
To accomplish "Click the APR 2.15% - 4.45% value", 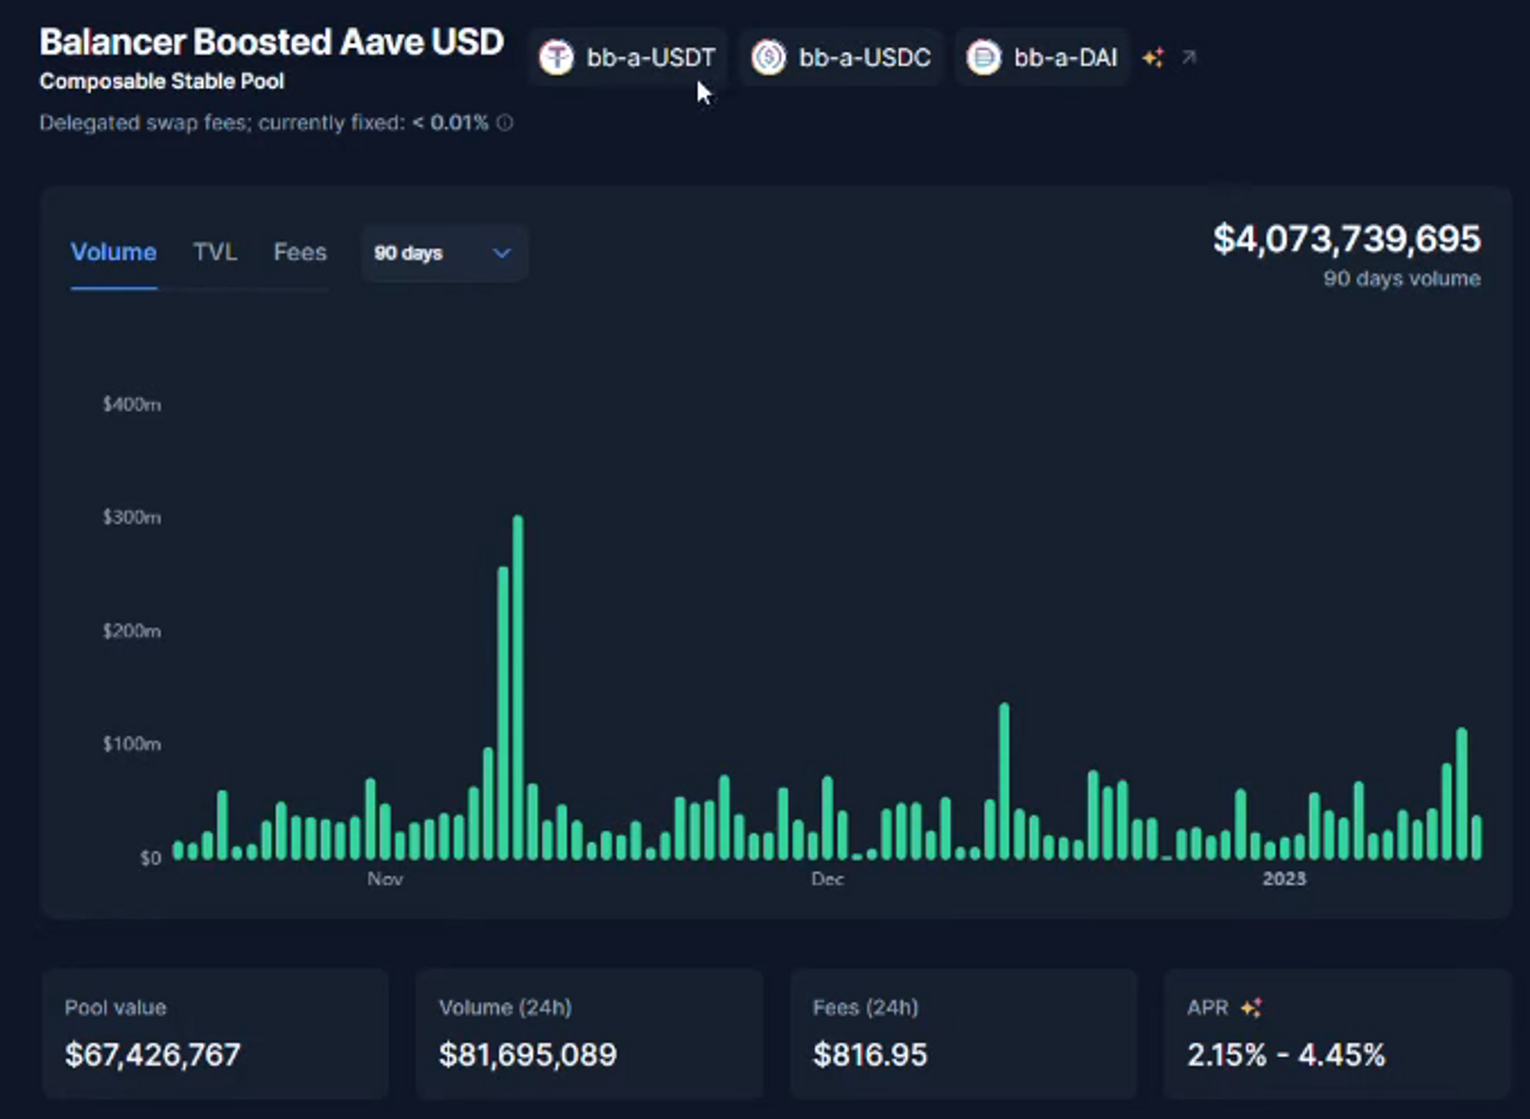I will click(1286, 1055).
